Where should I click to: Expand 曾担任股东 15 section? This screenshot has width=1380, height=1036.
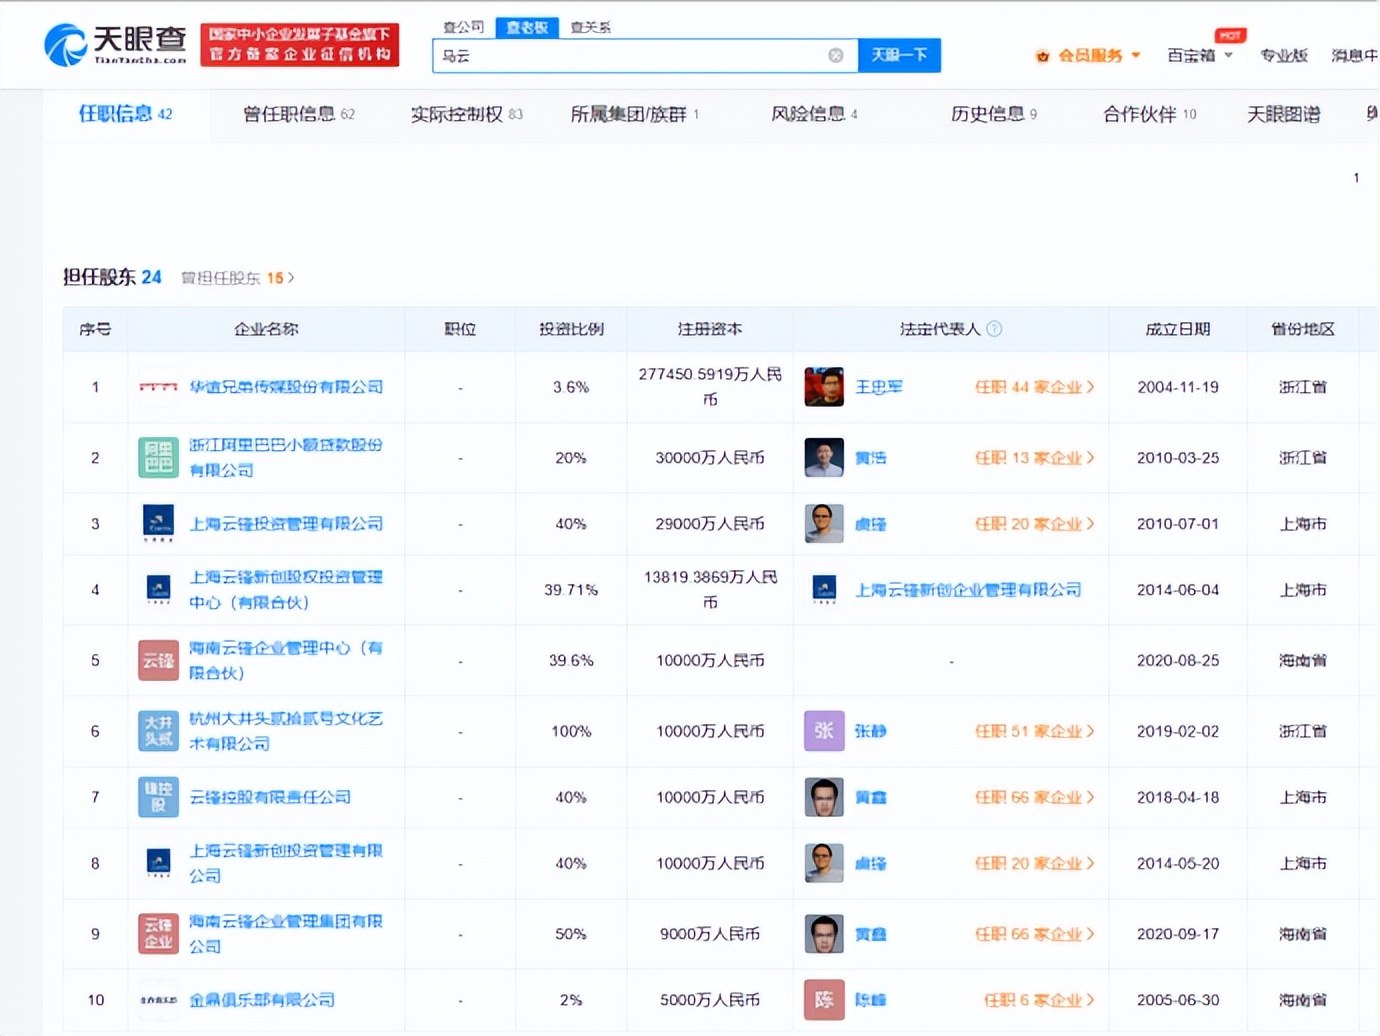point(237,278)
